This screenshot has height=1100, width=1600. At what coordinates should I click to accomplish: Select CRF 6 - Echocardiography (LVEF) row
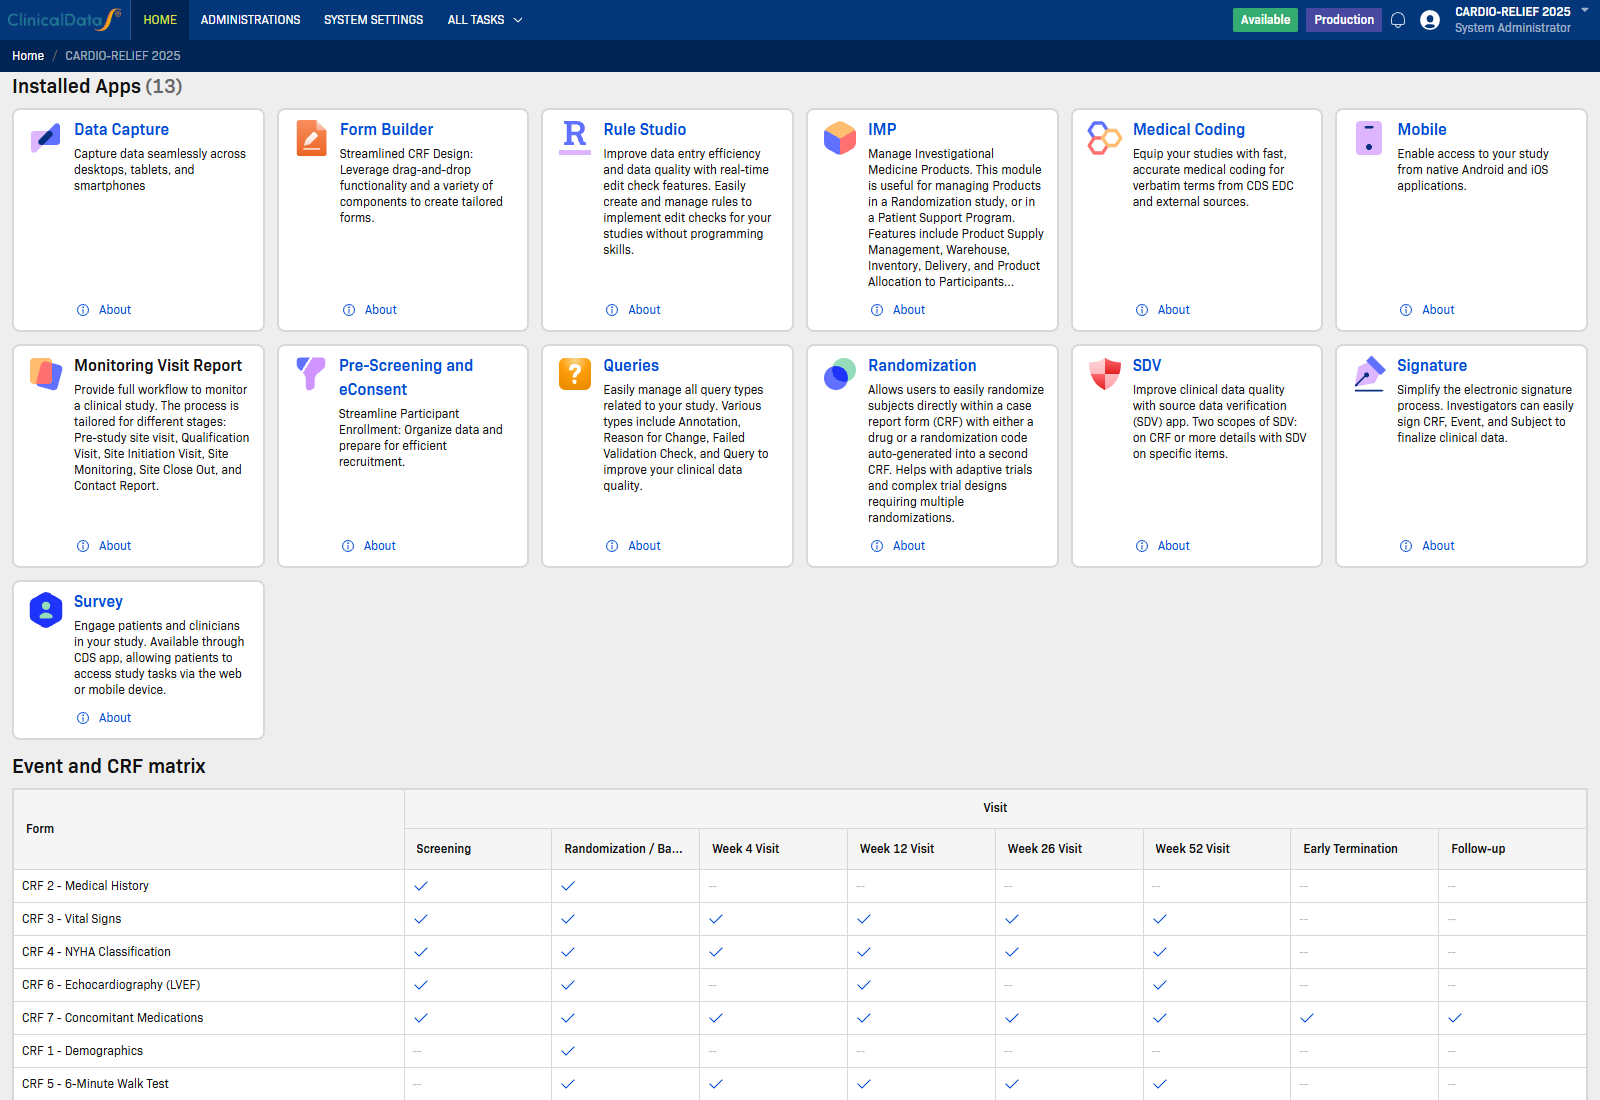[800, 985]
